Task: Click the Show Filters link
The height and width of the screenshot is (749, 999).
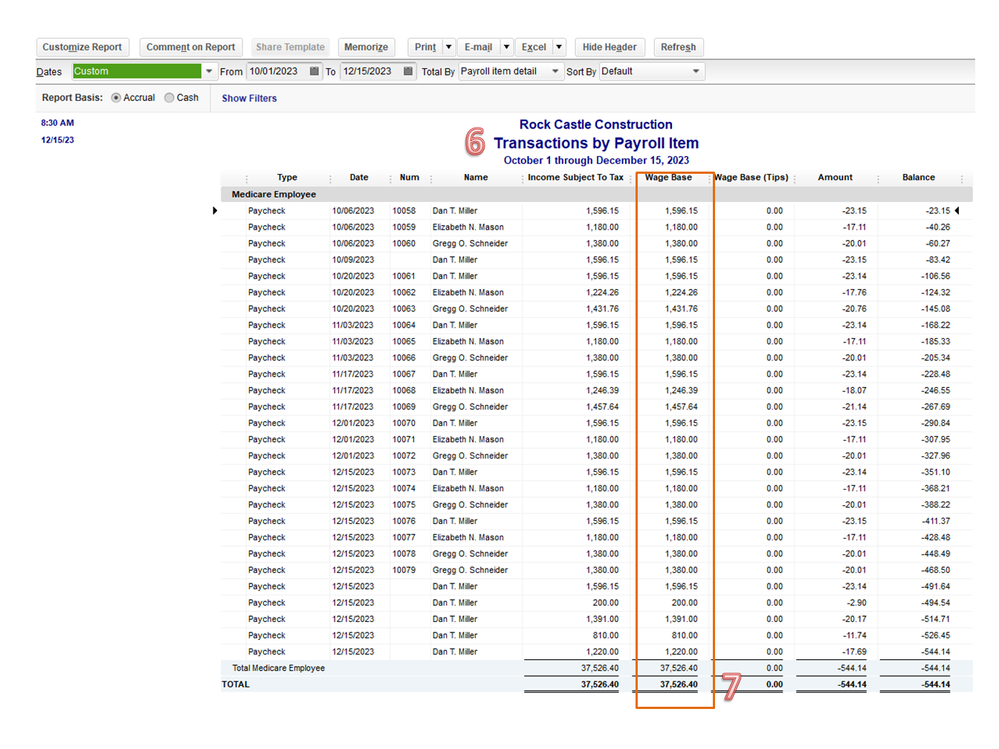Action: click(249, 98)
